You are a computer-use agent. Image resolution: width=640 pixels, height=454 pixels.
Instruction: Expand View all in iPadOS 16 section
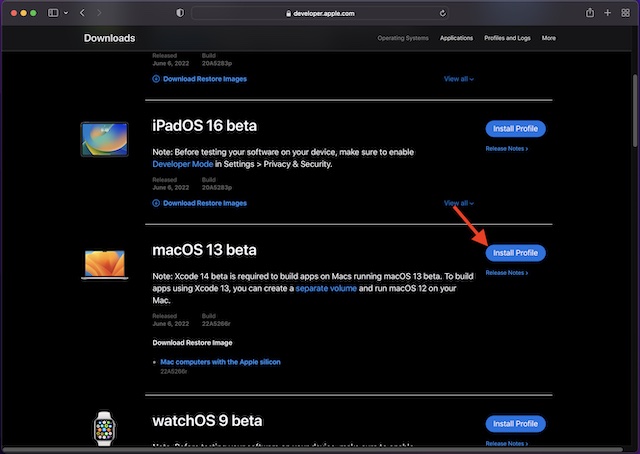459,203
